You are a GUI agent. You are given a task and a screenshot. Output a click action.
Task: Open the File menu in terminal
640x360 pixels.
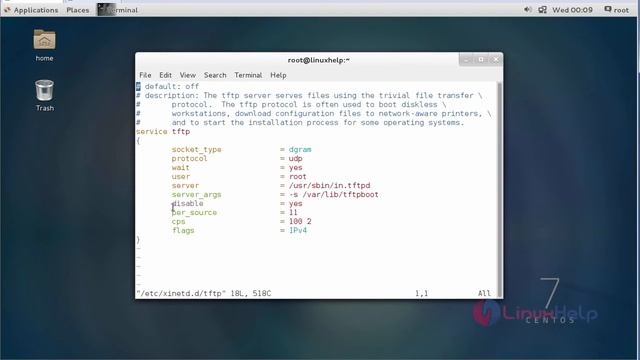pyautogui.click(x=145, y=75)
